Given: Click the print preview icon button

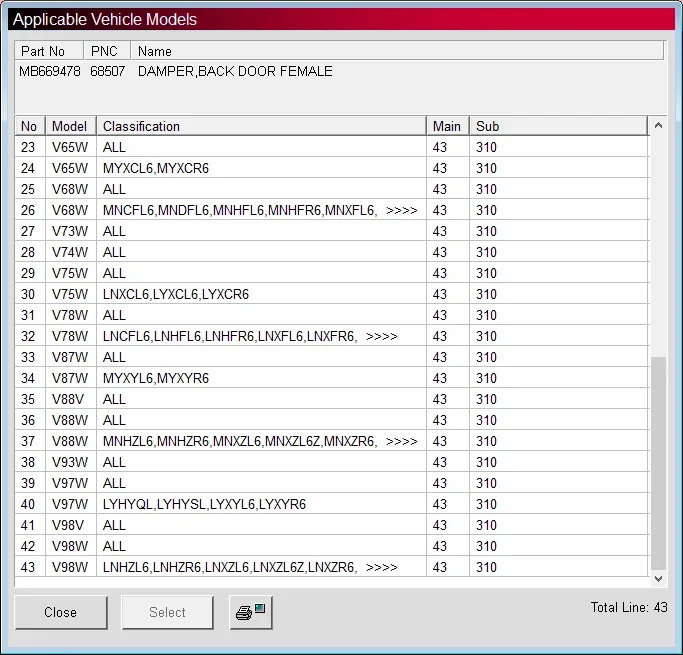Looking at the screenshot, I should (251, 612).
